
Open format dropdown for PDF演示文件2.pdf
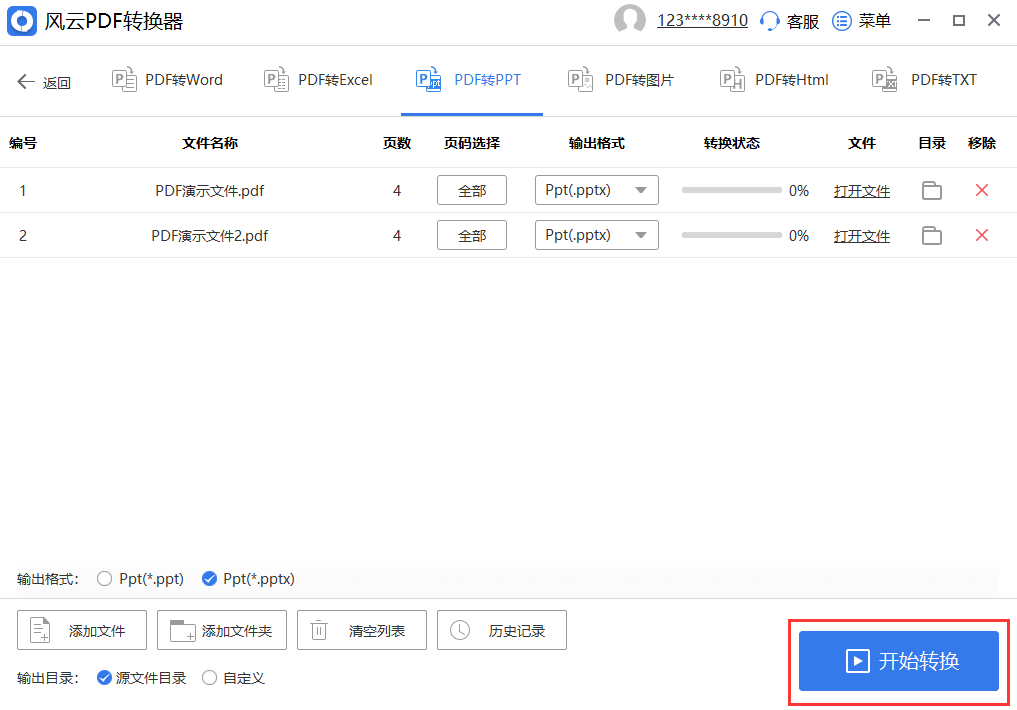click(597, 235)
